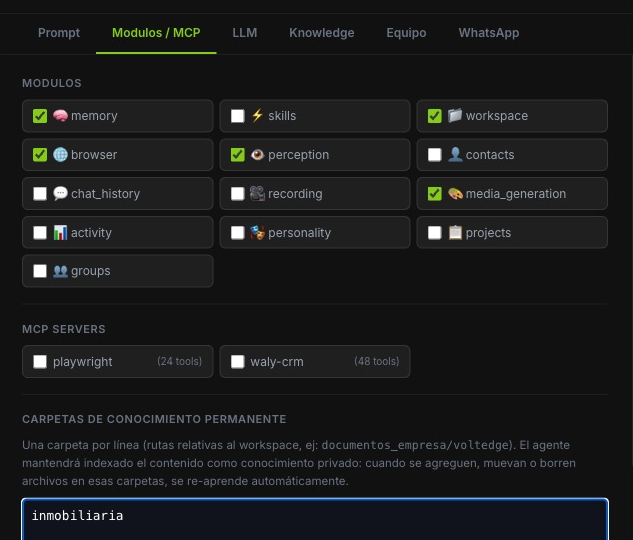The height and width of the screenshot is (540, 633).
Task: Tick the groups module checkbox
Action: click(x=40, y=271)
